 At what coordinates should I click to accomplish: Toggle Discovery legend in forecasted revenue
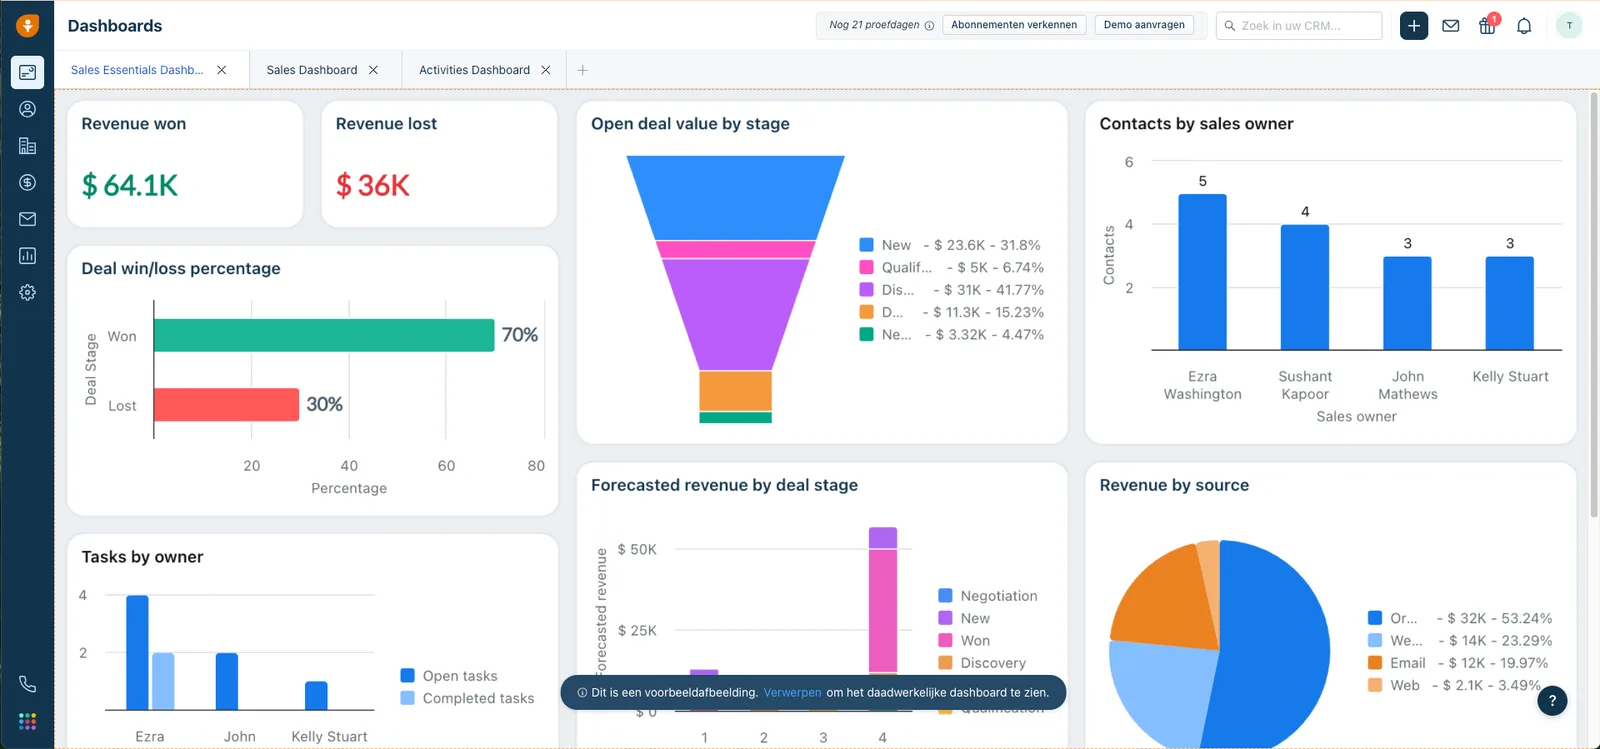(x=982, y=663)
